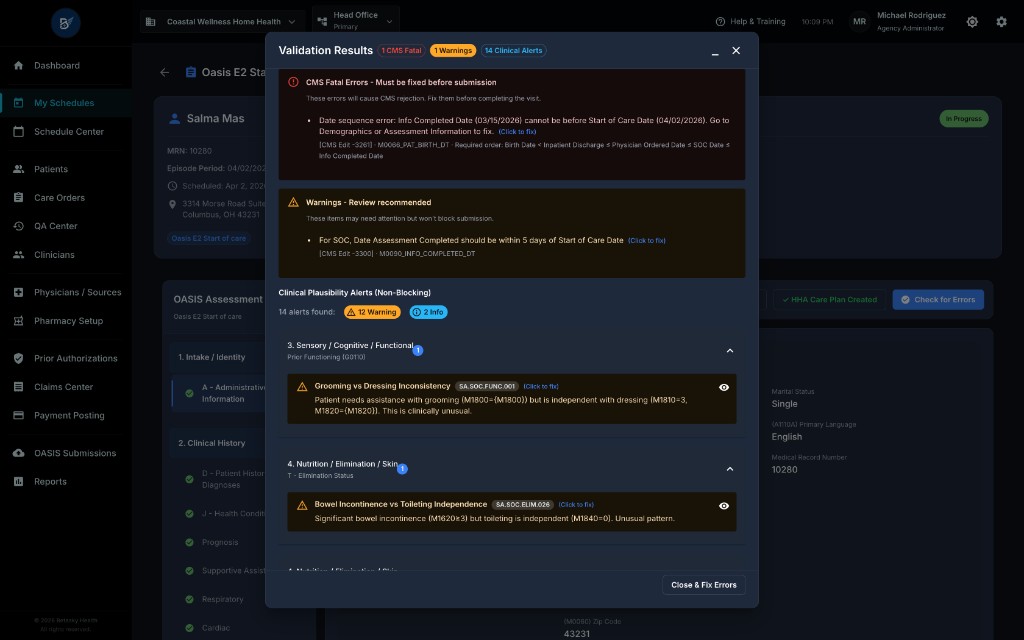Toggle eye icon for Grooming vs Dressing alert
This screenshot has width=1024, height=640.
pos(724,387)
